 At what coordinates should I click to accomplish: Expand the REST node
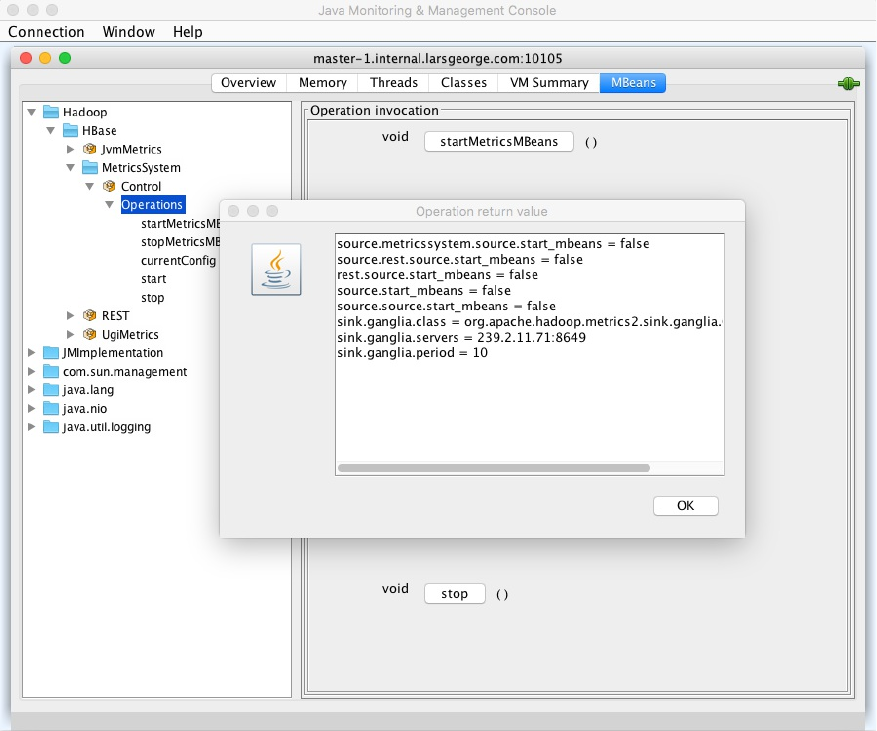point(70,315)
